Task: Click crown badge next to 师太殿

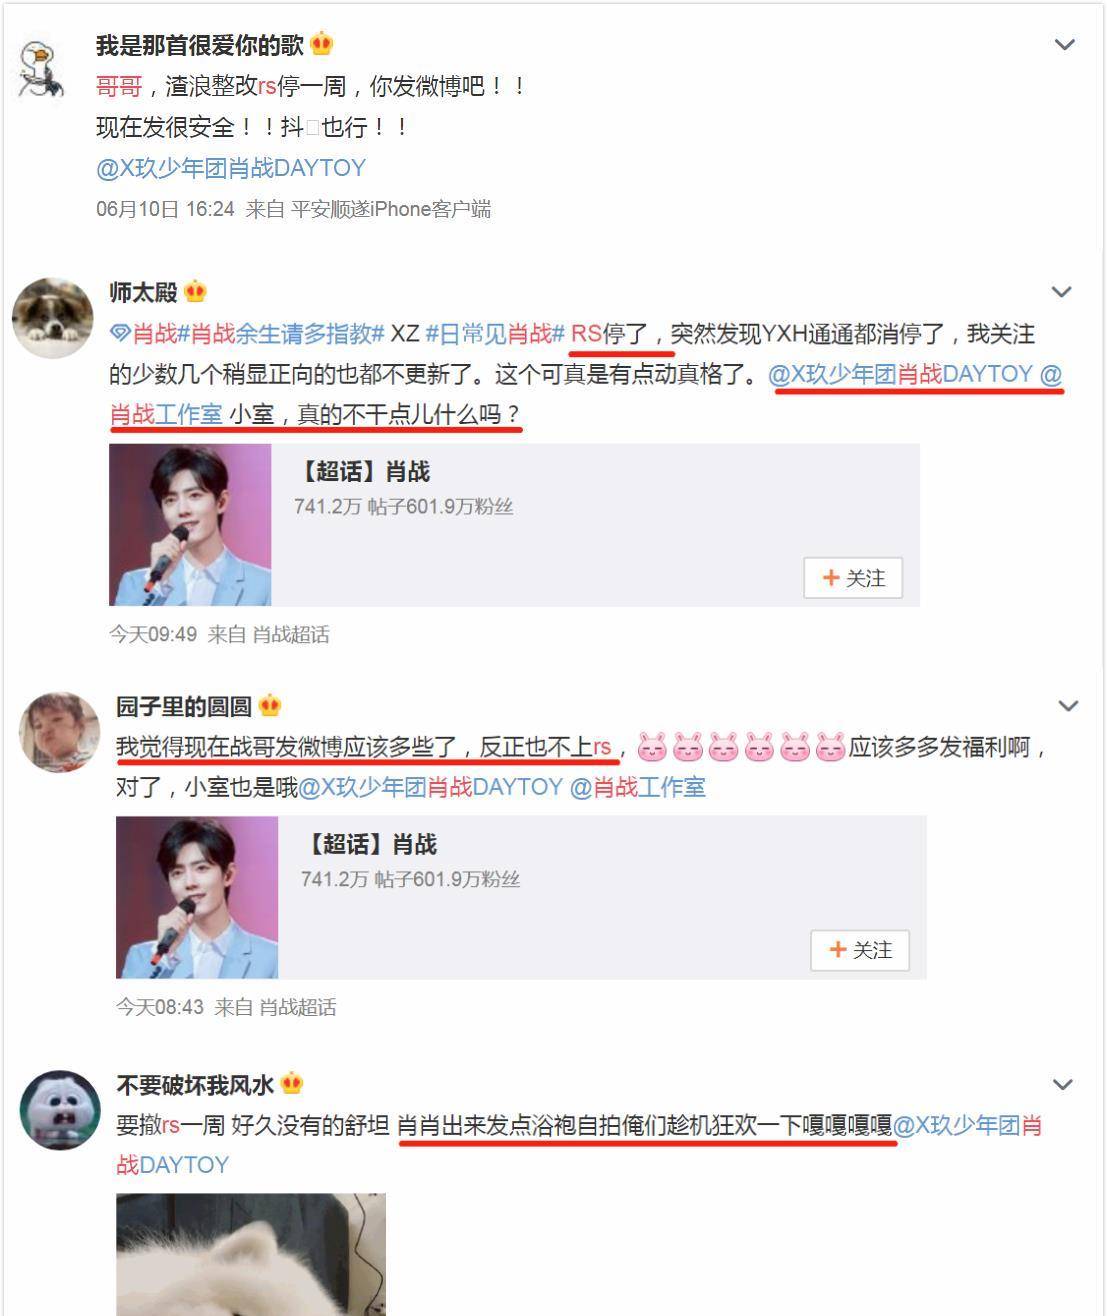Action: [196, 292]
